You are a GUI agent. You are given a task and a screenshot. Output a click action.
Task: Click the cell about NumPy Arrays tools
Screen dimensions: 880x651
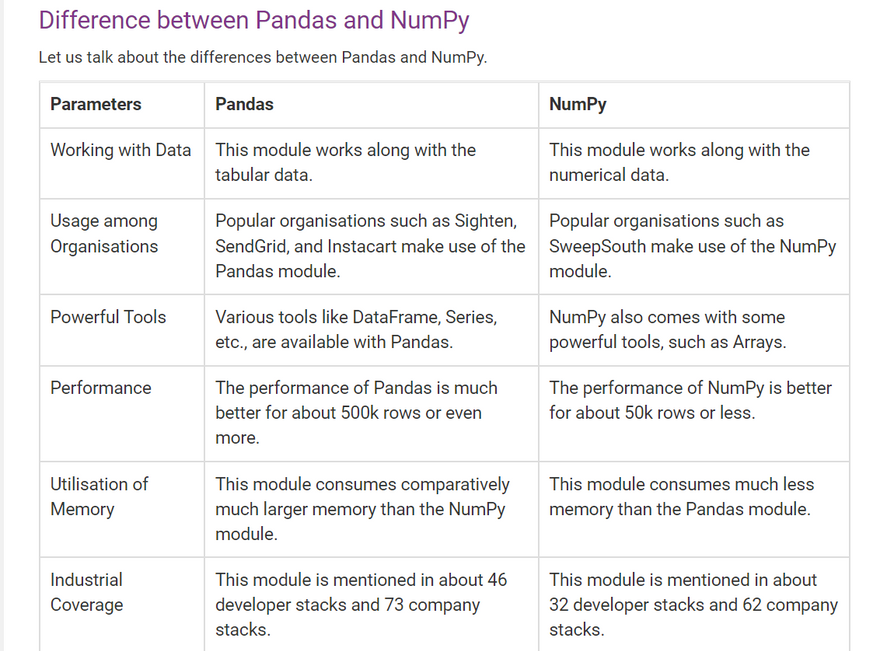675,329
